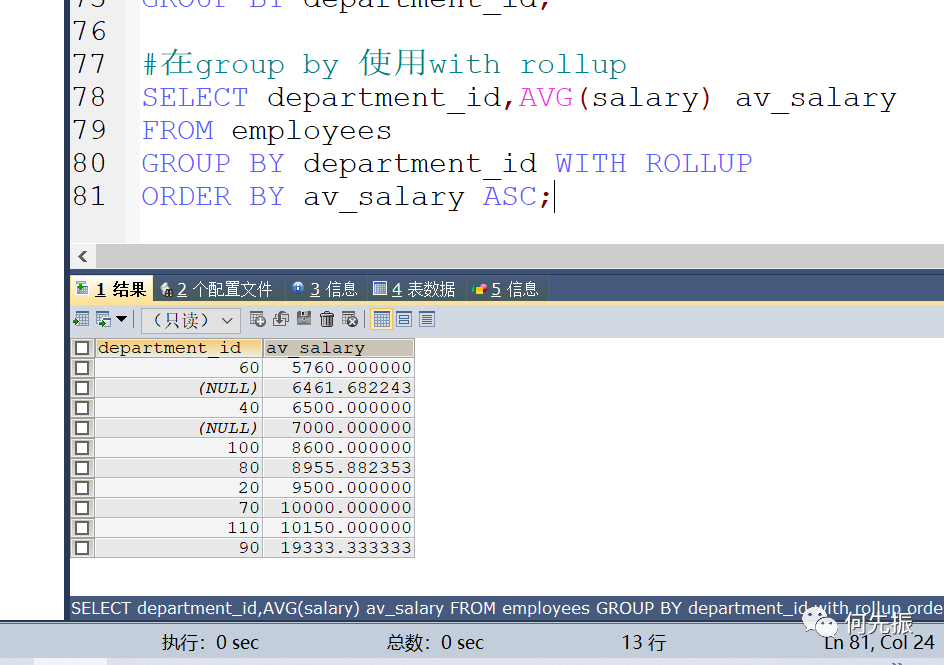Select cell value 6500.000000
944x665 pixels.
(338, 407)
